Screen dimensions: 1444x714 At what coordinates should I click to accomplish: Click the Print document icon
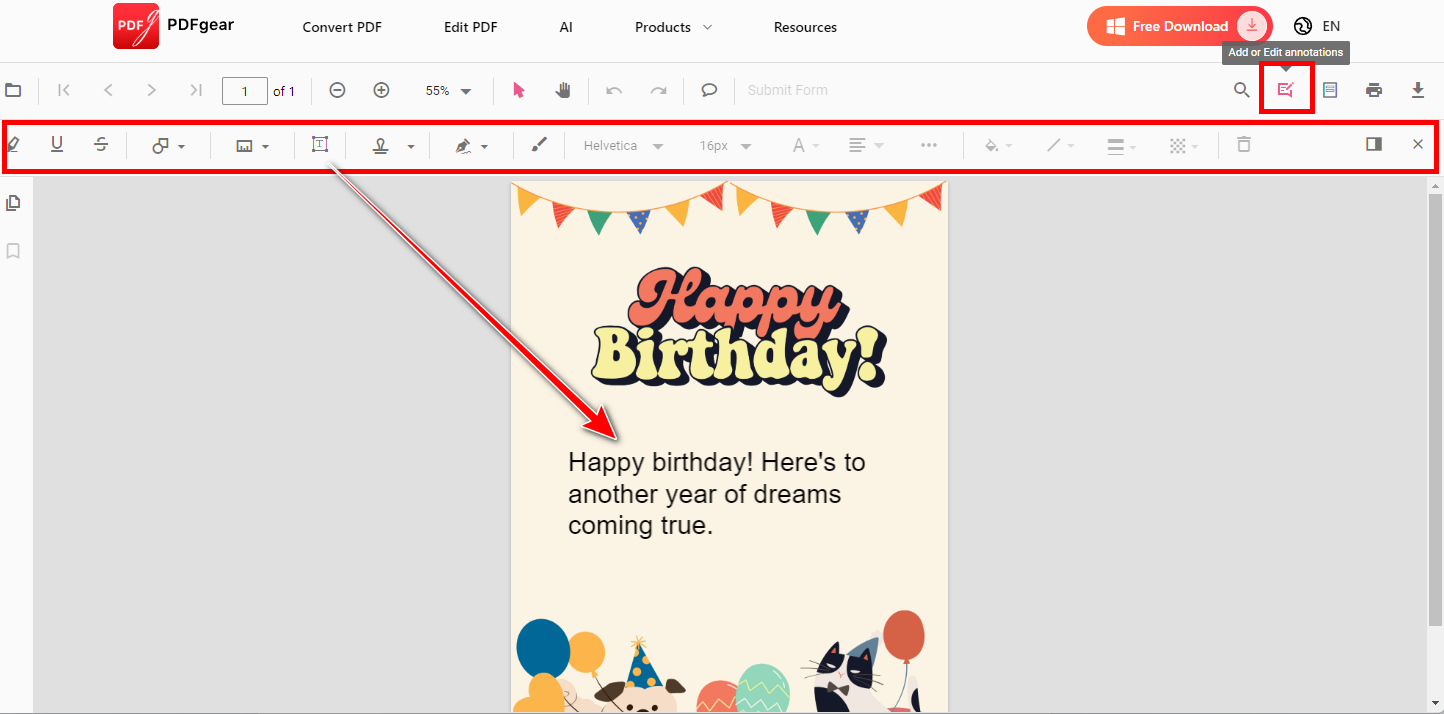(1373, 90)
